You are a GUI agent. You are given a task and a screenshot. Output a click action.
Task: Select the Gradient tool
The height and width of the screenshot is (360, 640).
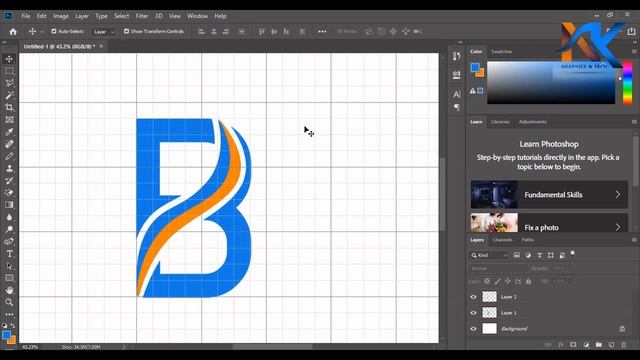click(9, 205)
